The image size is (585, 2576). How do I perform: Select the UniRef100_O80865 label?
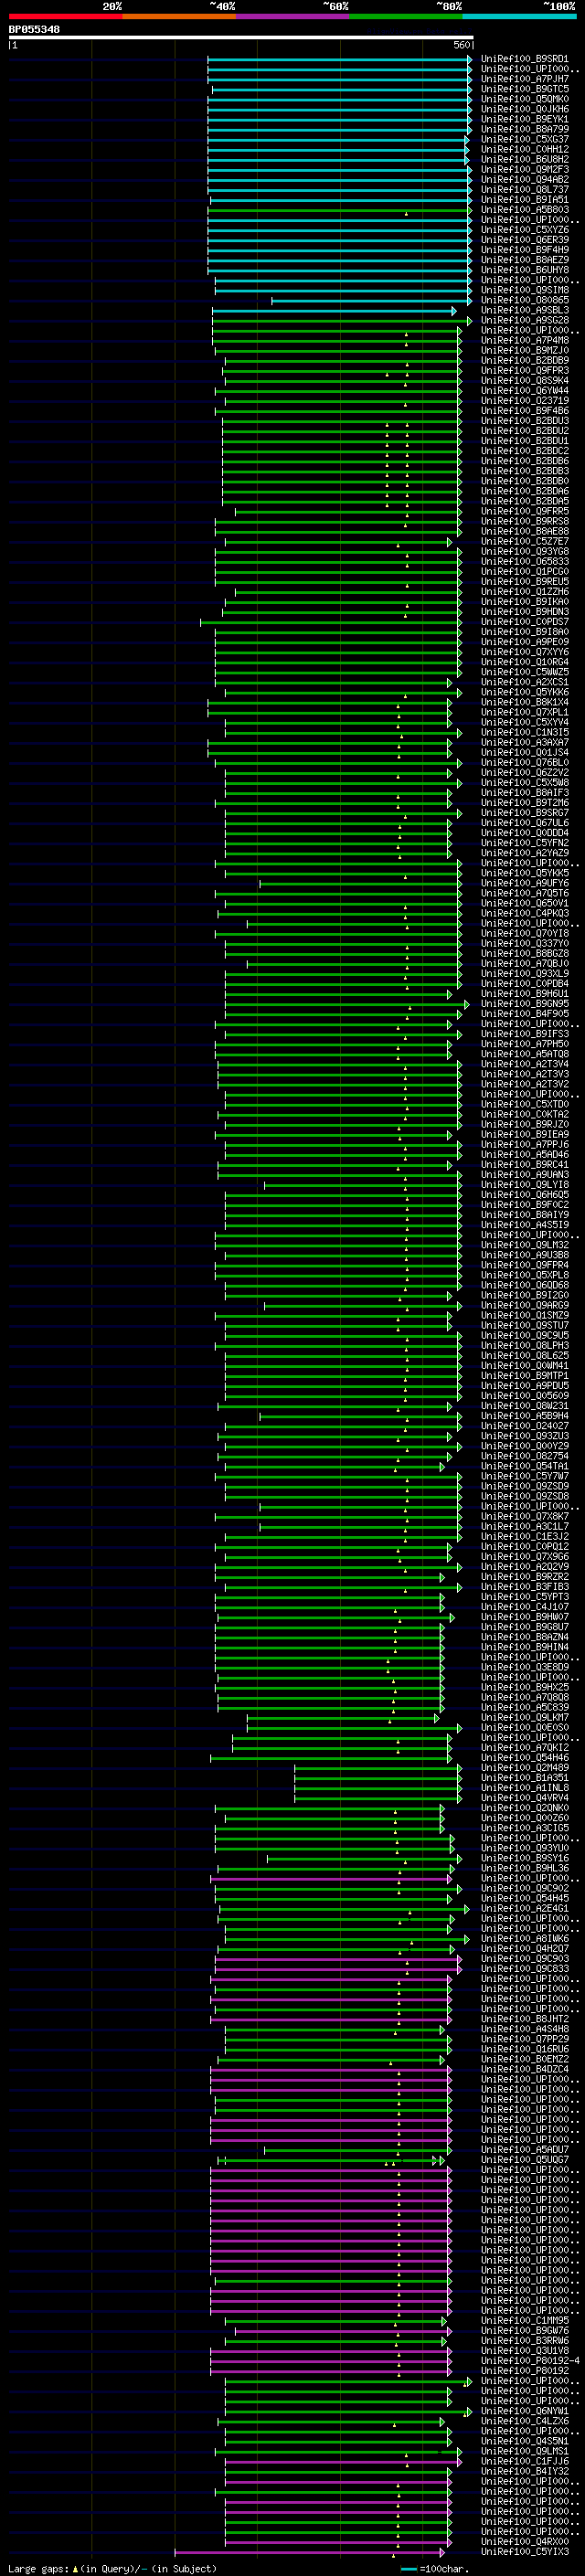pos(525,300)
